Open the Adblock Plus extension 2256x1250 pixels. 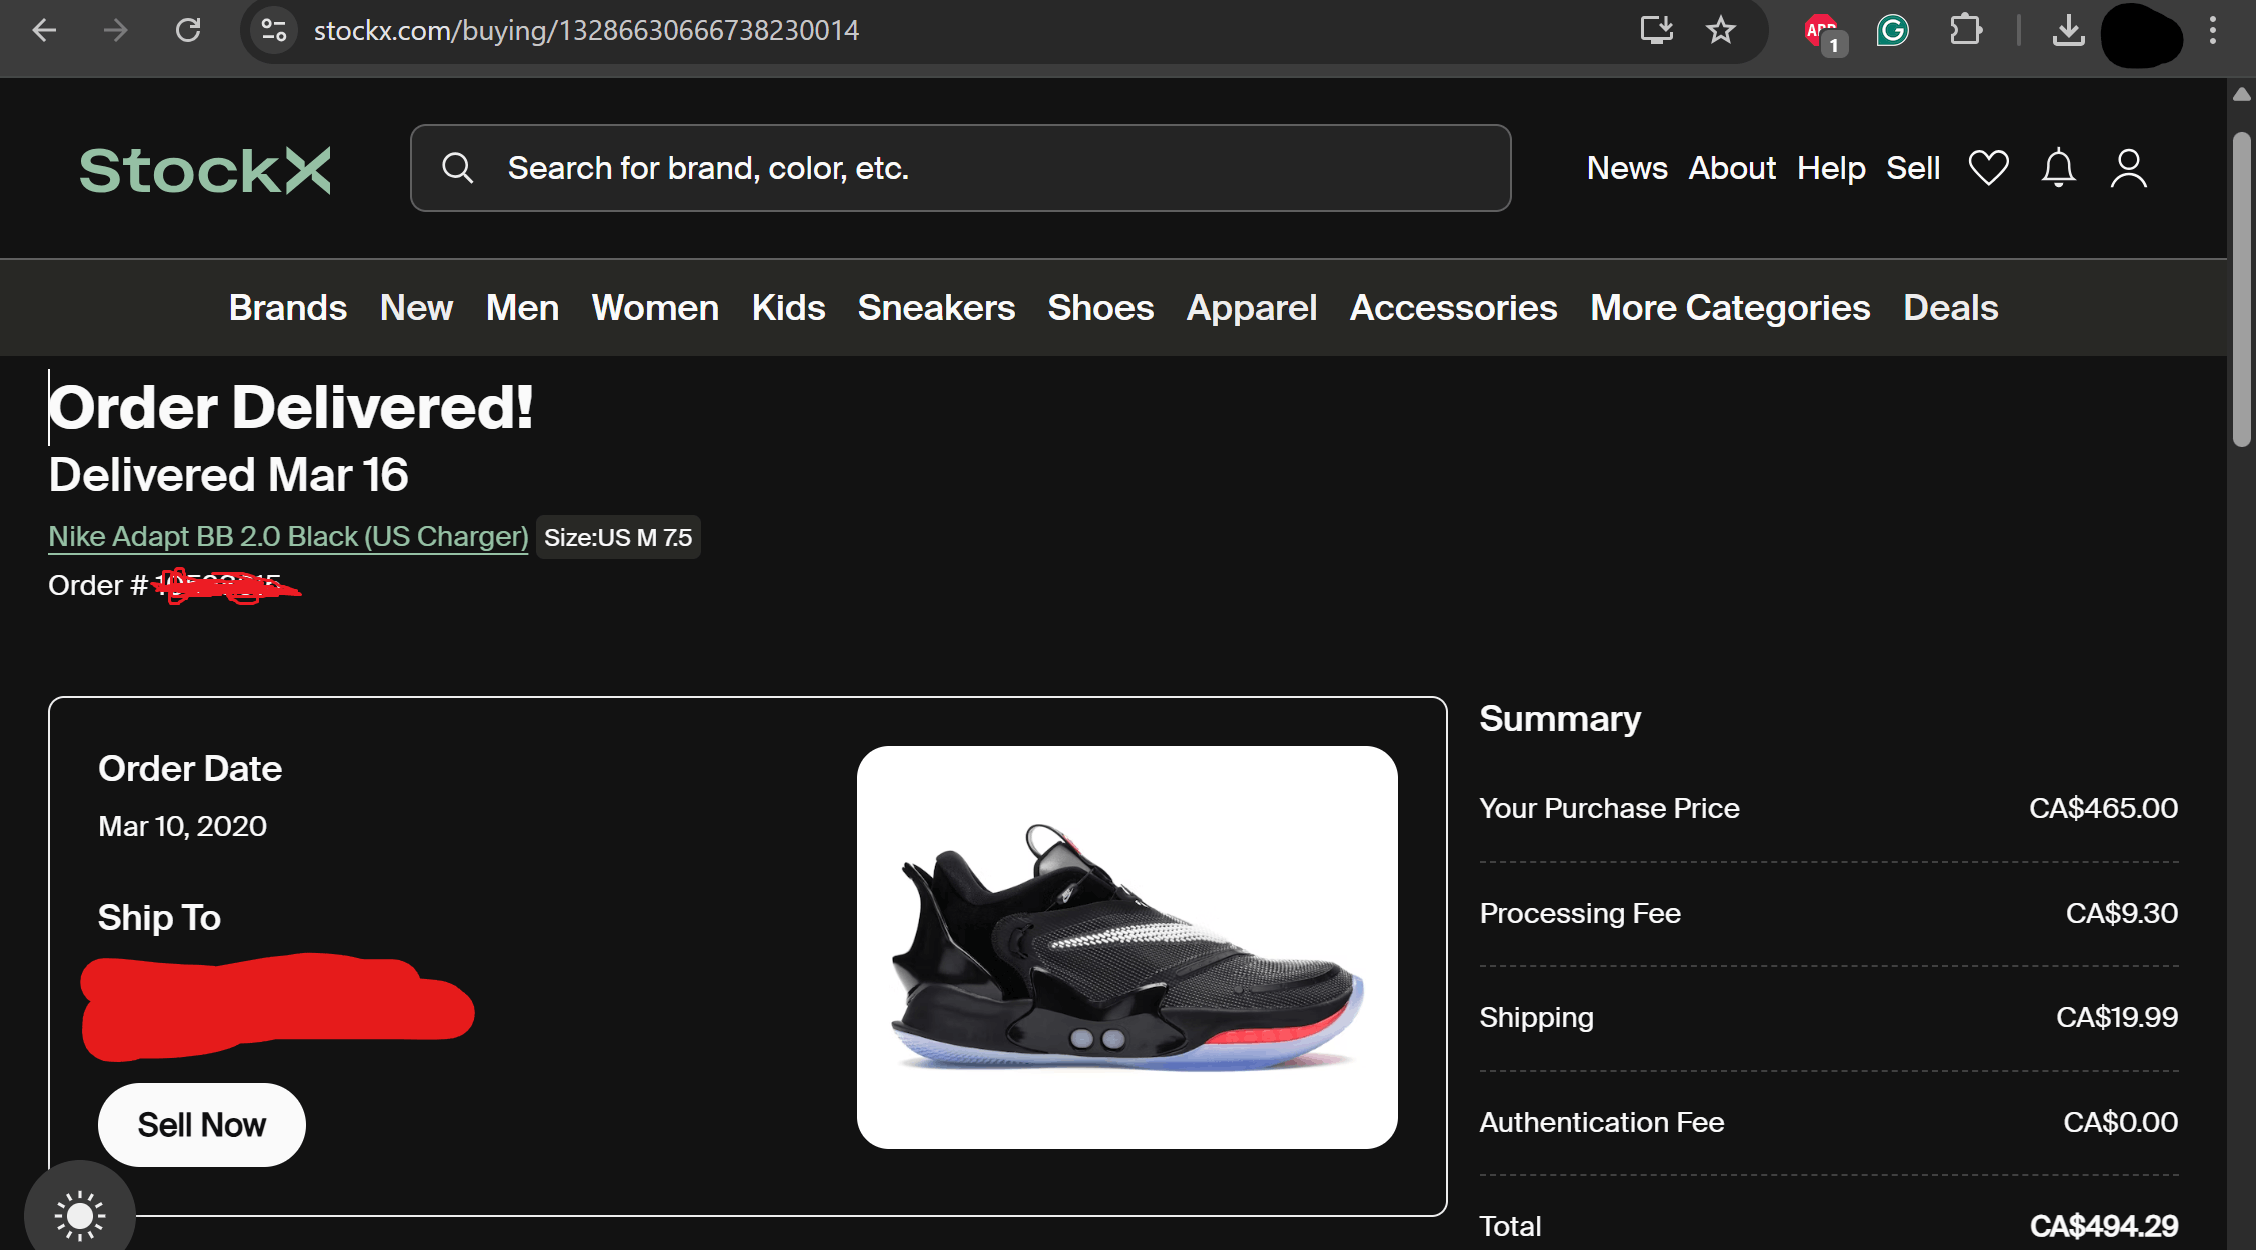(1825, 33)
